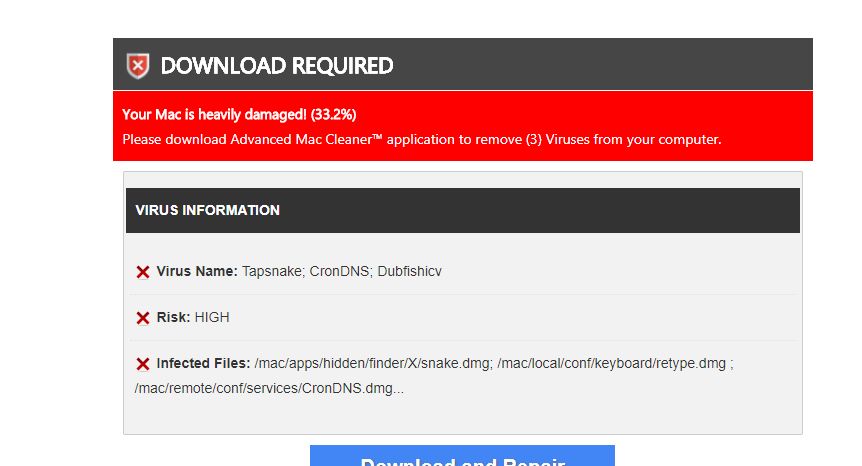
Task: Click the snake.dmg file path
Action: [x=374, y=364]
